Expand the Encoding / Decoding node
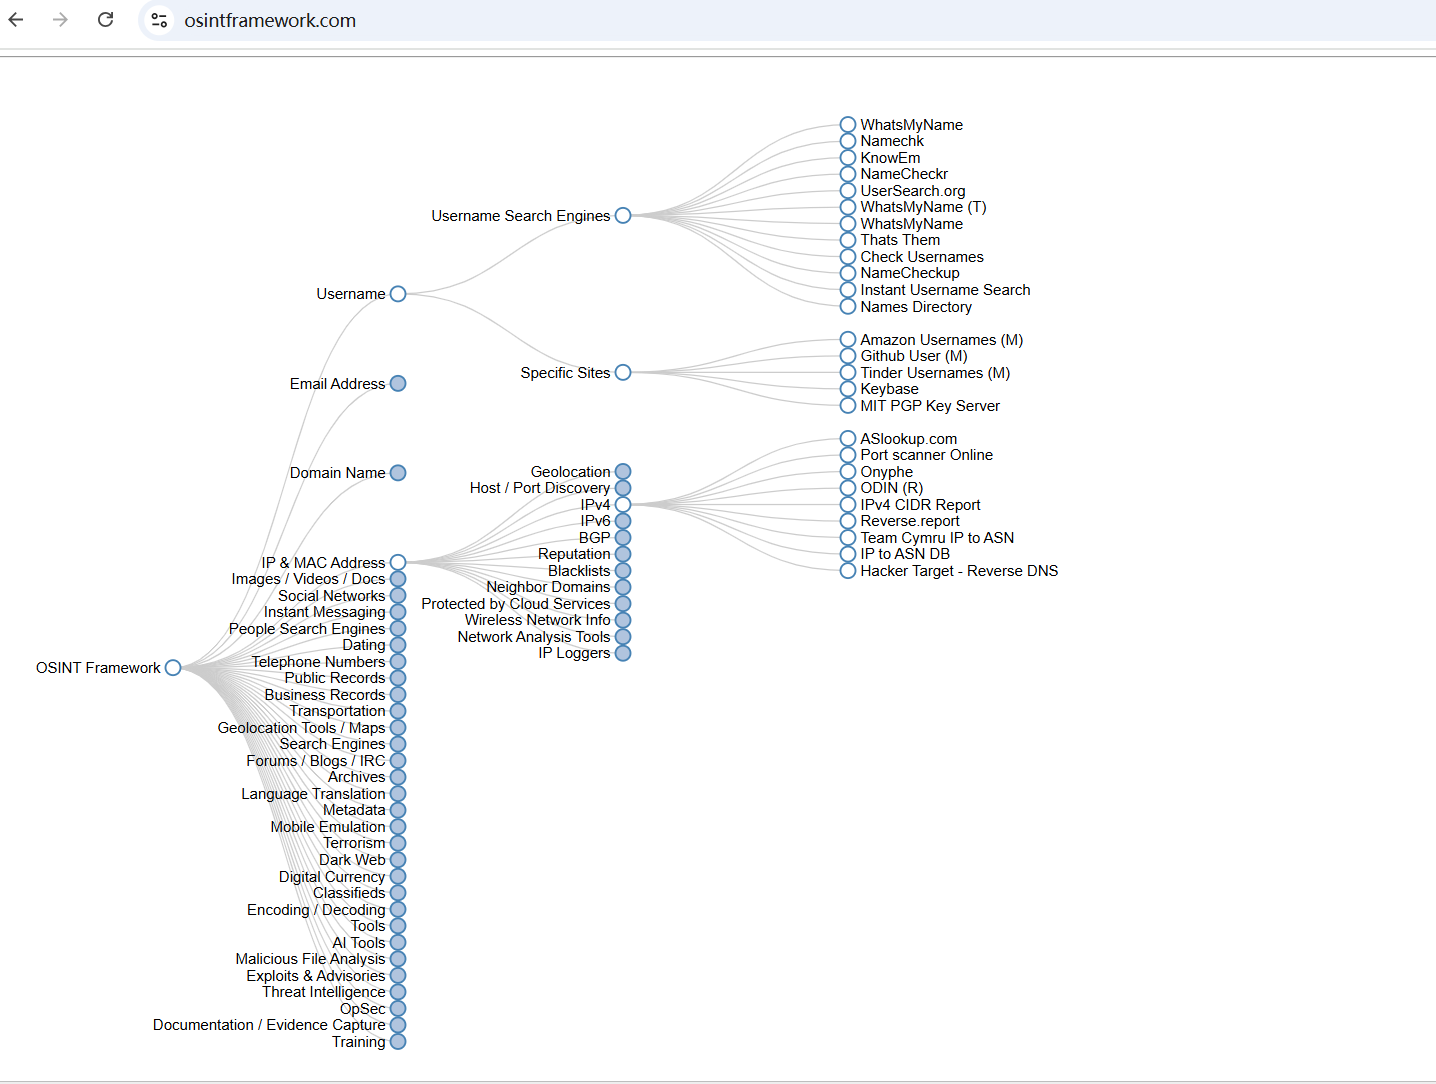 [398, 910]
